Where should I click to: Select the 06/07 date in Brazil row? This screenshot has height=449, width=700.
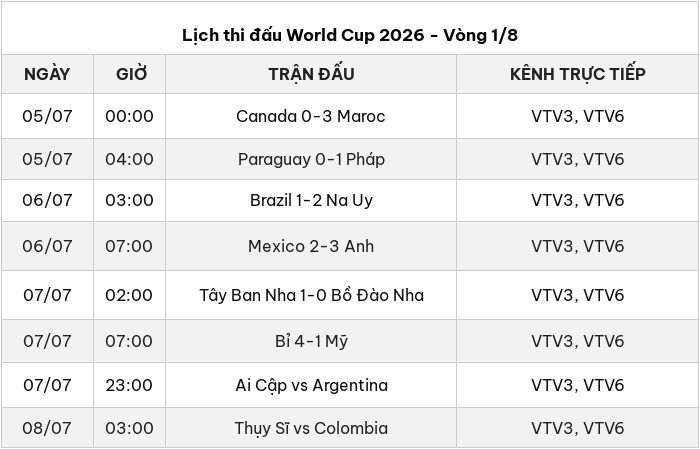tap(47, 200)
